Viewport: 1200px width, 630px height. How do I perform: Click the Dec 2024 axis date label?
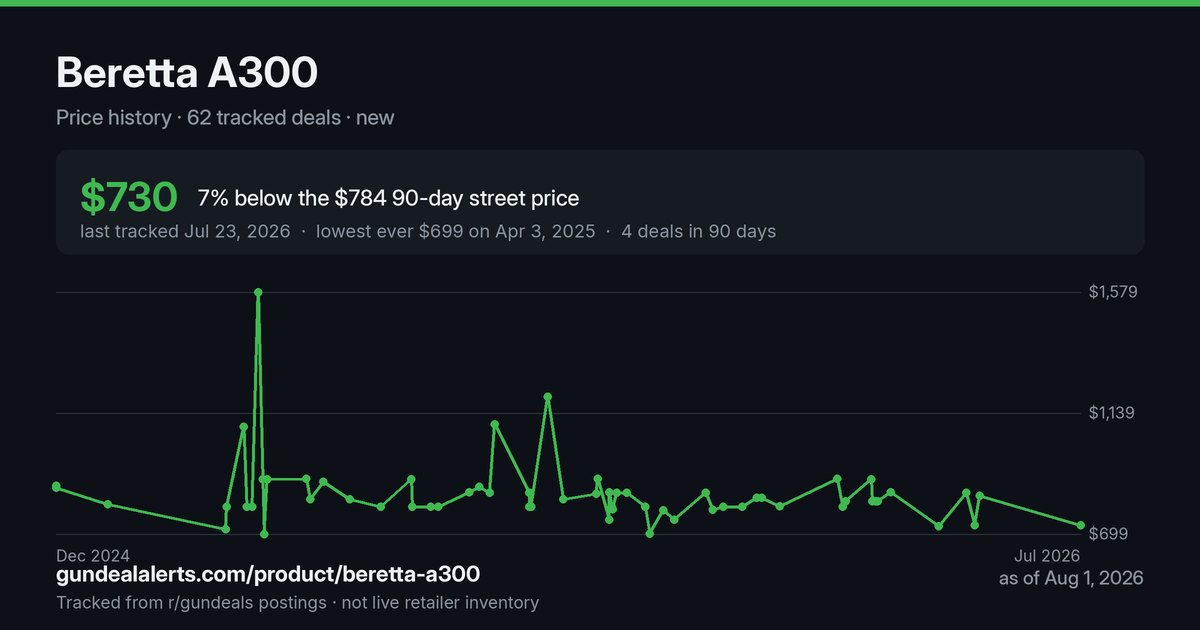(93, 555)
